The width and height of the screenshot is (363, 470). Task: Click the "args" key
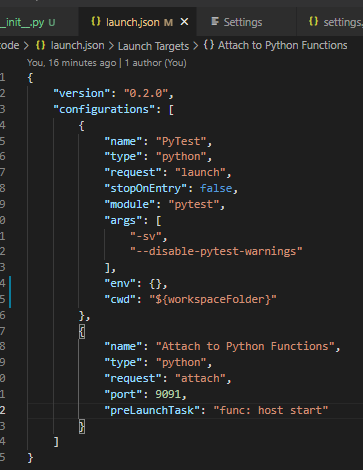point(123,220)
